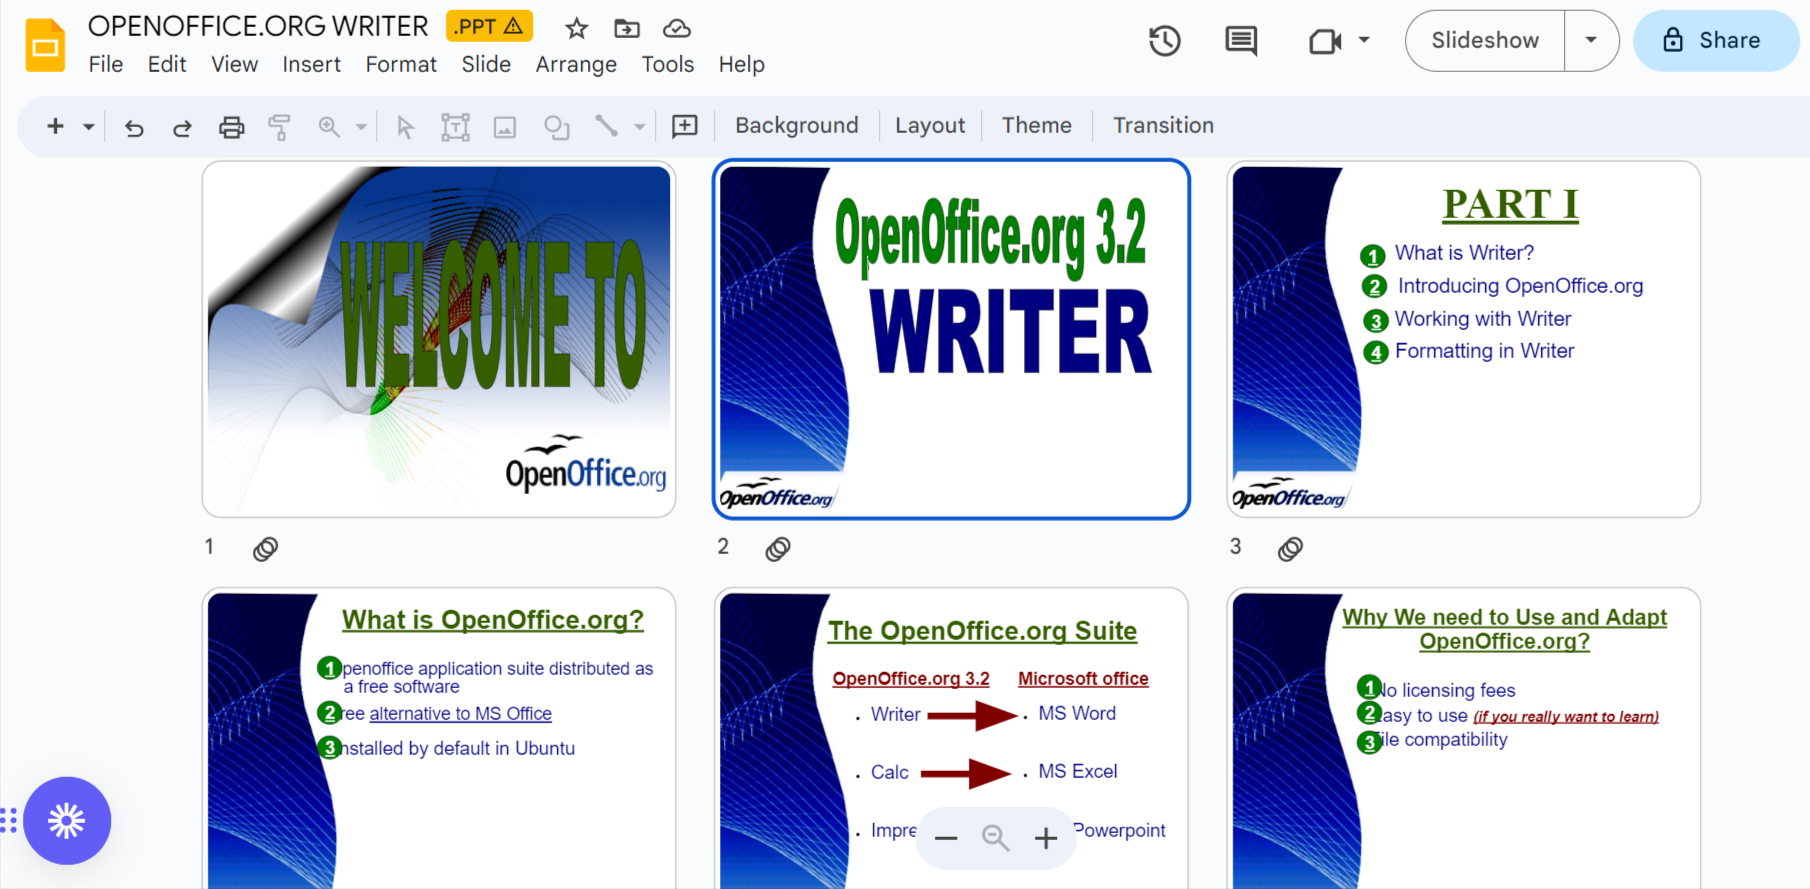Open the Insert menu

[x=311, y=65]
